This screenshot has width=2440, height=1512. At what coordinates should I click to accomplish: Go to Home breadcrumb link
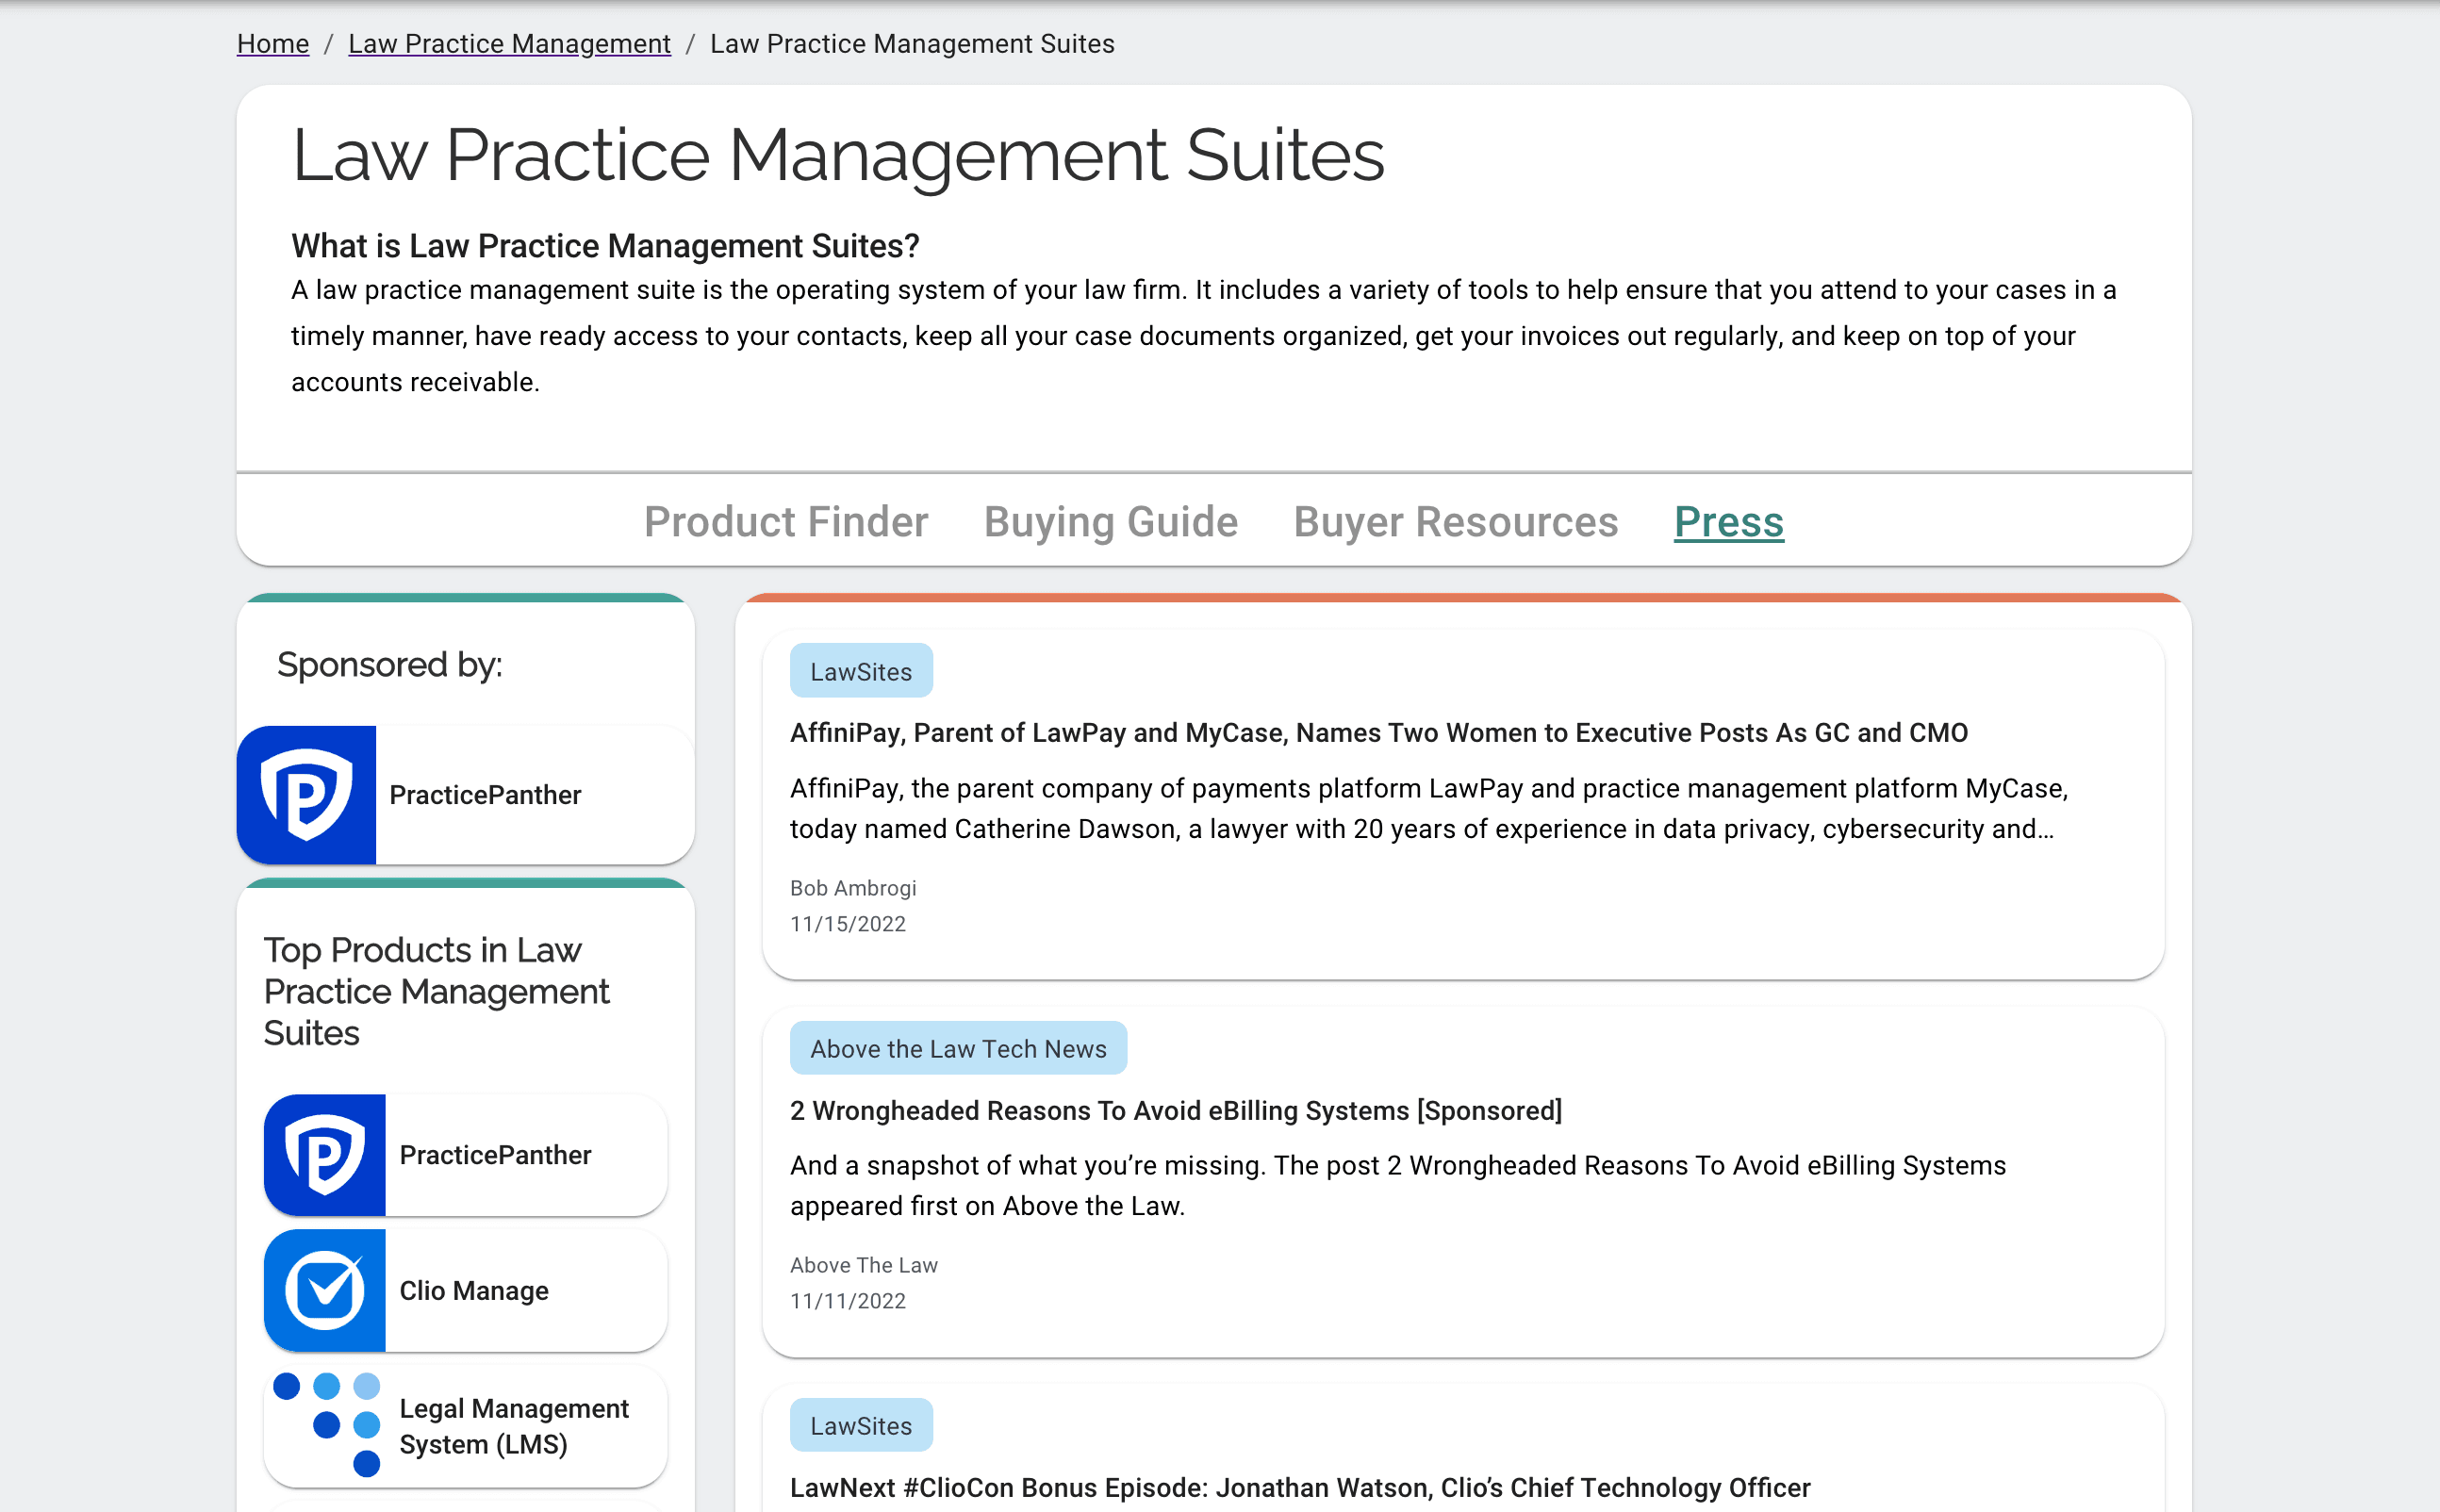click(x=273, y=44)
